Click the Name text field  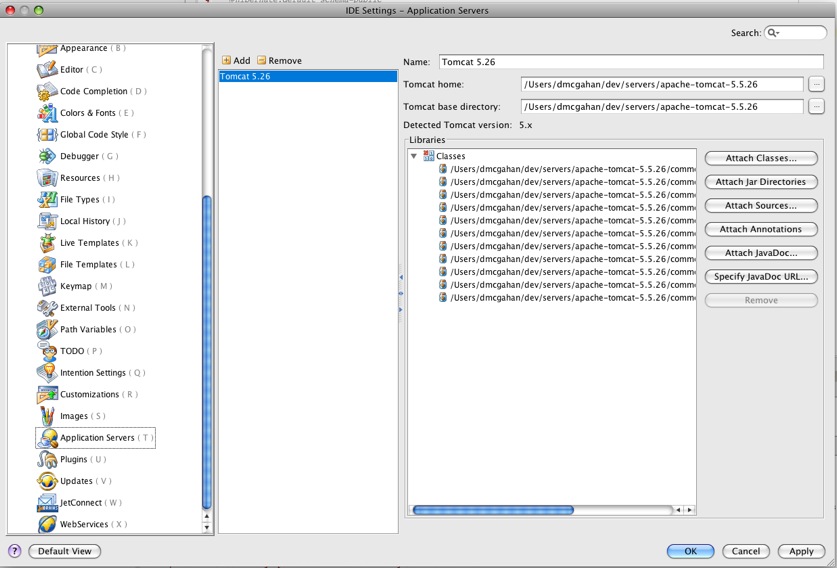630,62
